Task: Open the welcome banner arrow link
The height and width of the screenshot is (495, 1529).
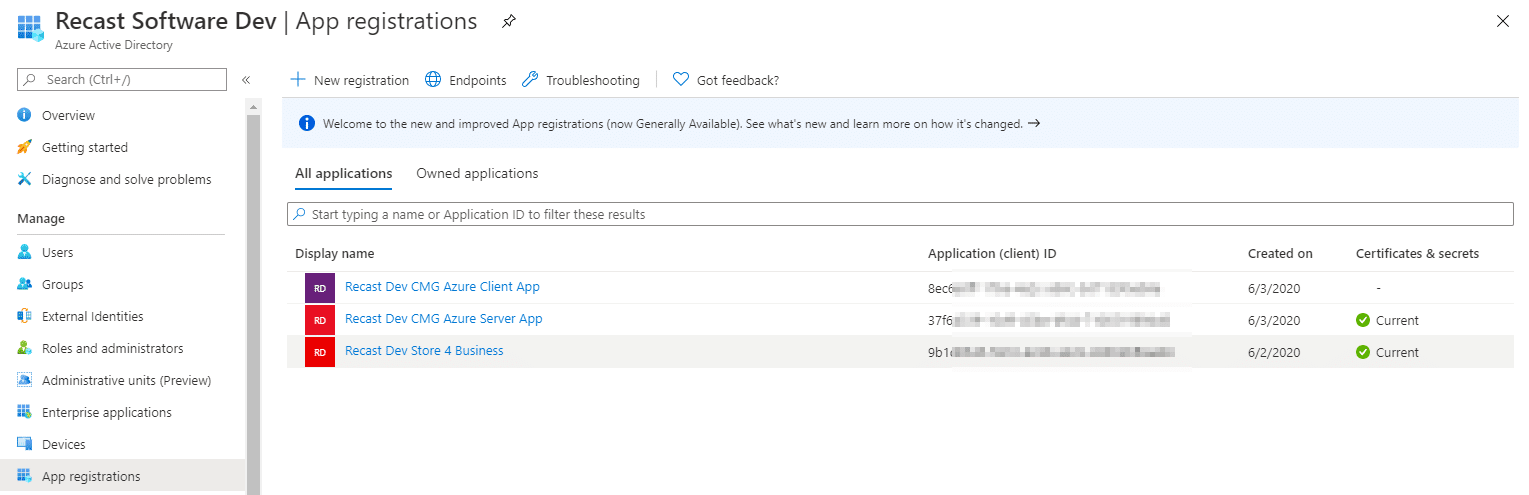Action: coord(1034,124)
